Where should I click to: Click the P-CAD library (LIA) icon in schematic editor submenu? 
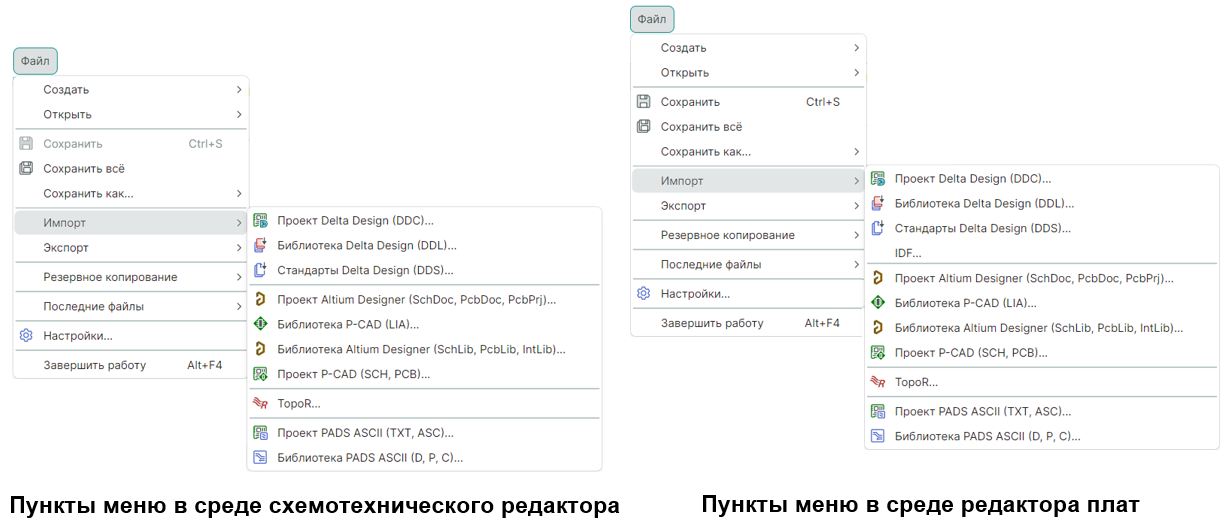(260, 324)
